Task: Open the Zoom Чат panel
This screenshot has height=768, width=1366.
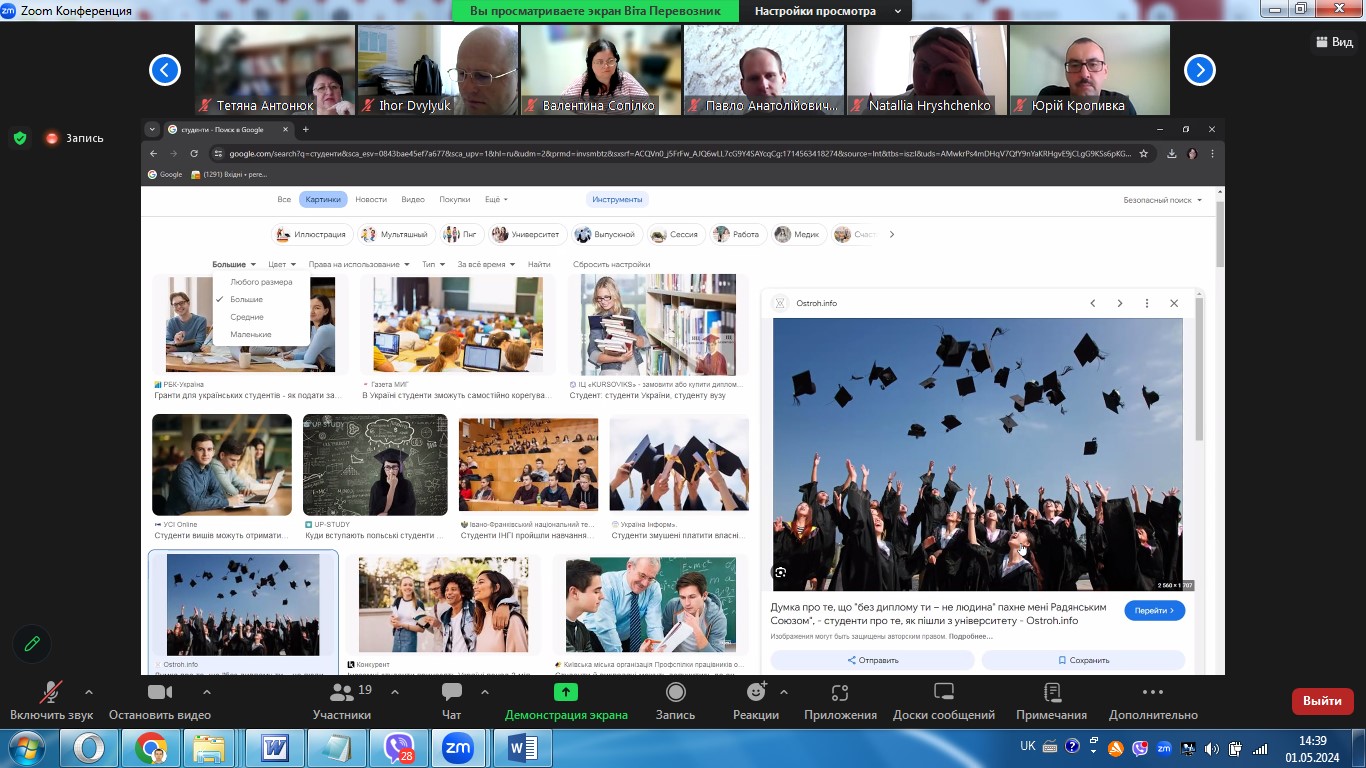Action: point(452,701)
